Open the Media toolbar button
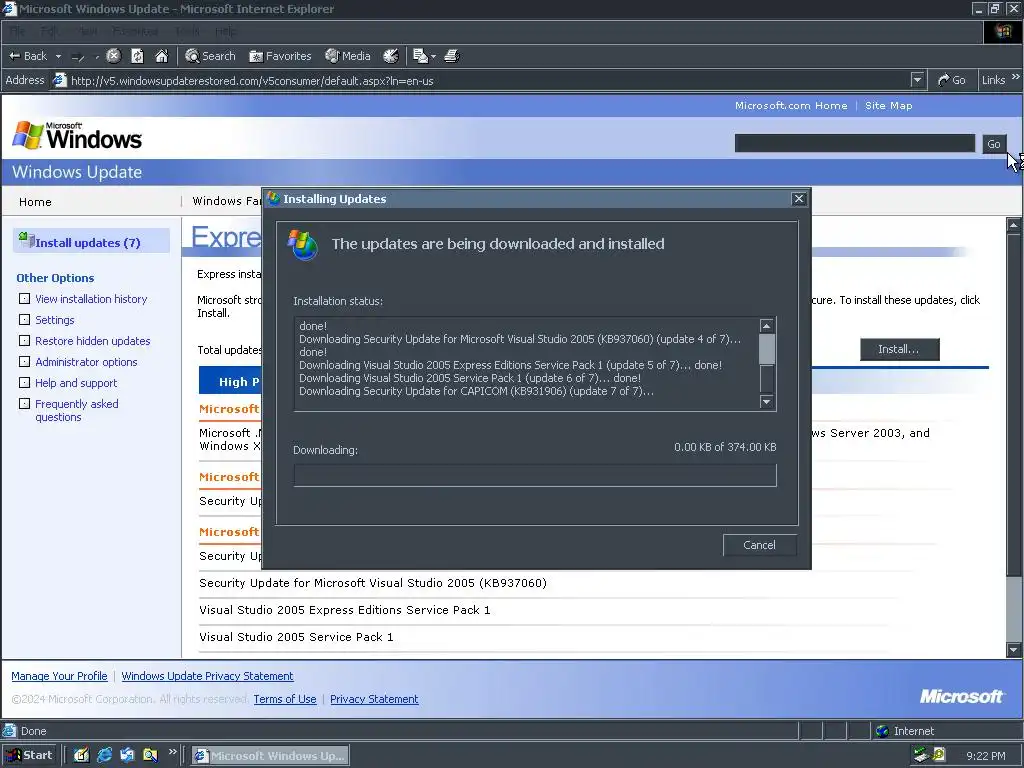 (x=348, y=56)
